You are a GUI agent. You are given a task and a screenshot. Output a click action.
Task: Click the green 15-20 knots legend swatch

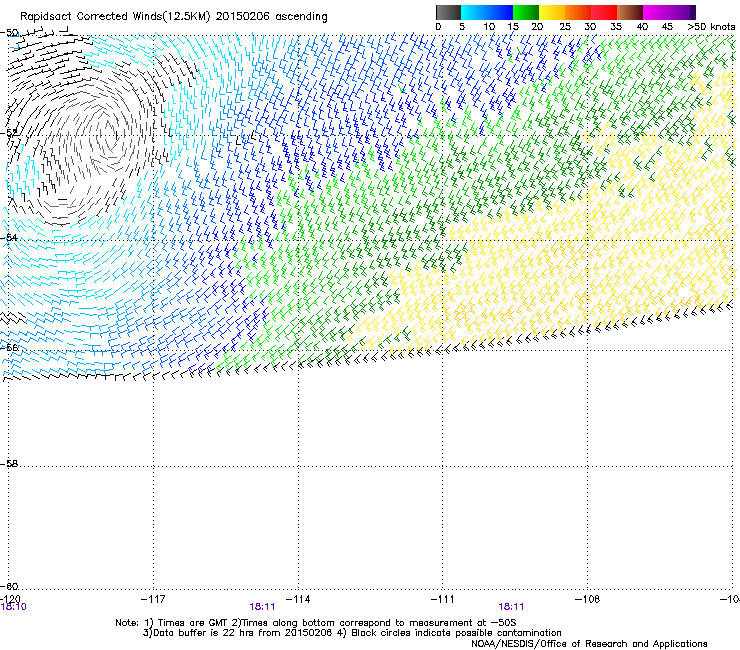point(526,12)
